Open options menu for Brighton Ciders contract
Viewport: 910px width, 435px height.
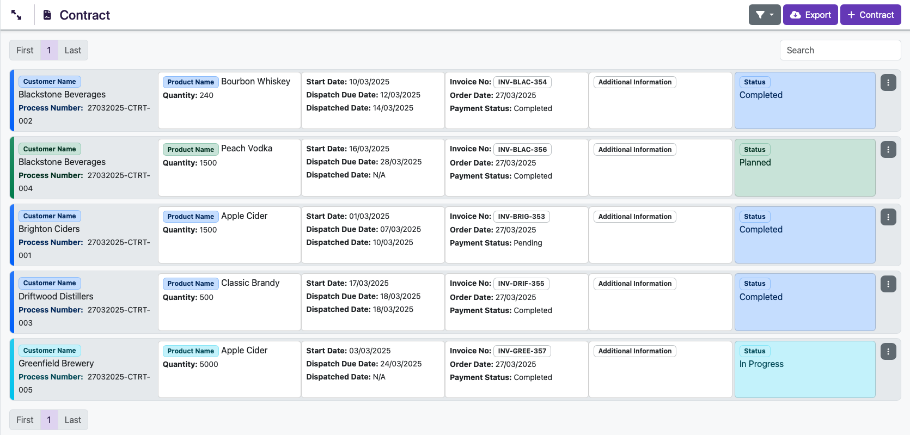[x=888, y=217]
